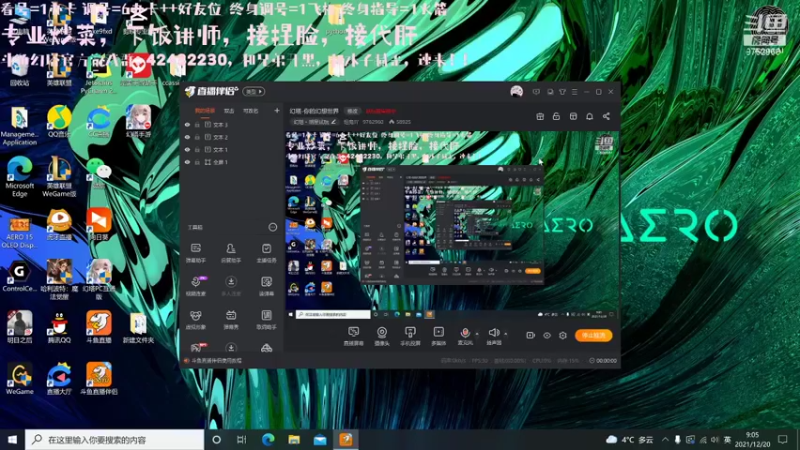
Task: Add a new scene with plus icon
Action: tap(277, 110)
